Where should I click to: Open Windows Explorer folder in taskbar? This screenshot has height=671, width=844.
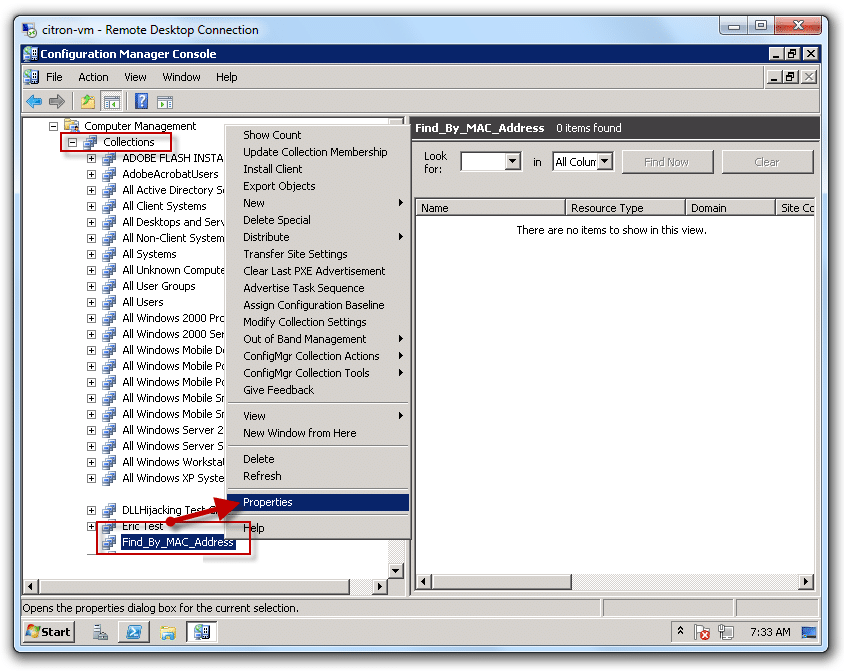pos(168,631)
